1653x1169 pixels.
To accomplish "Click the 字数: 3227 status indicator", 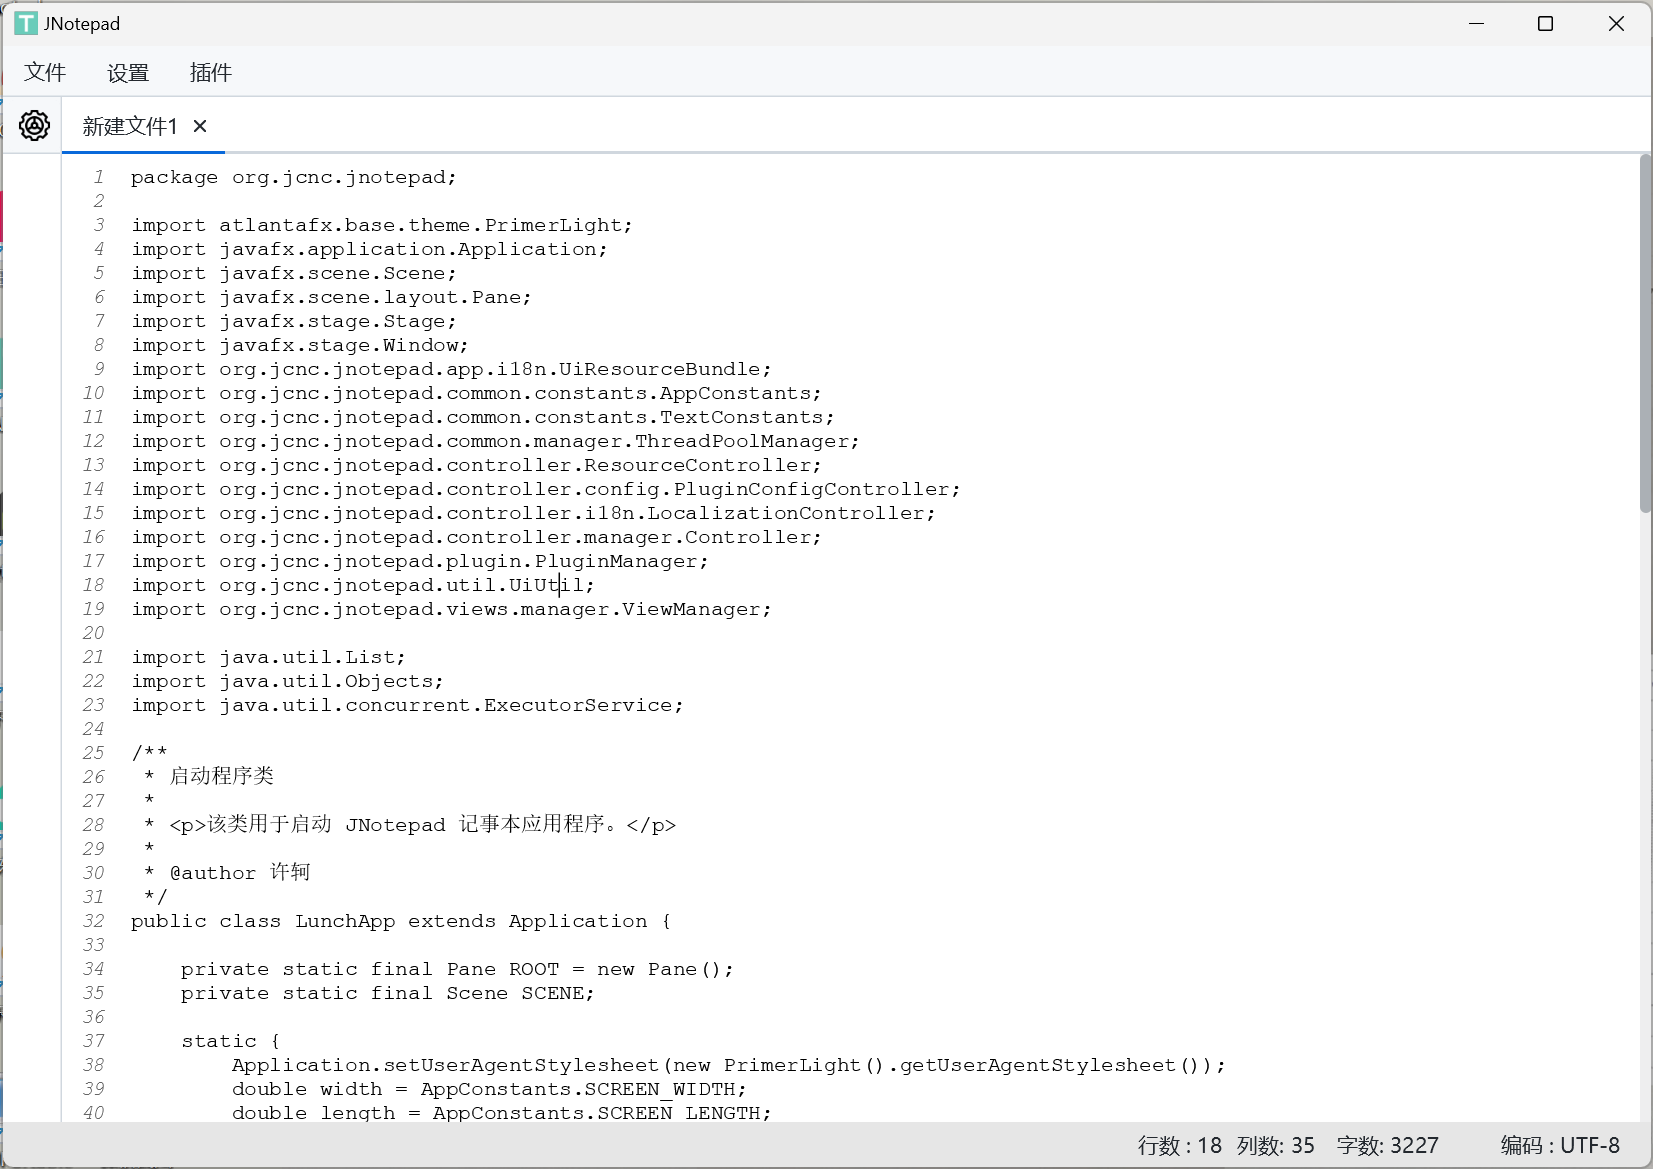I will point(1387,1145).
